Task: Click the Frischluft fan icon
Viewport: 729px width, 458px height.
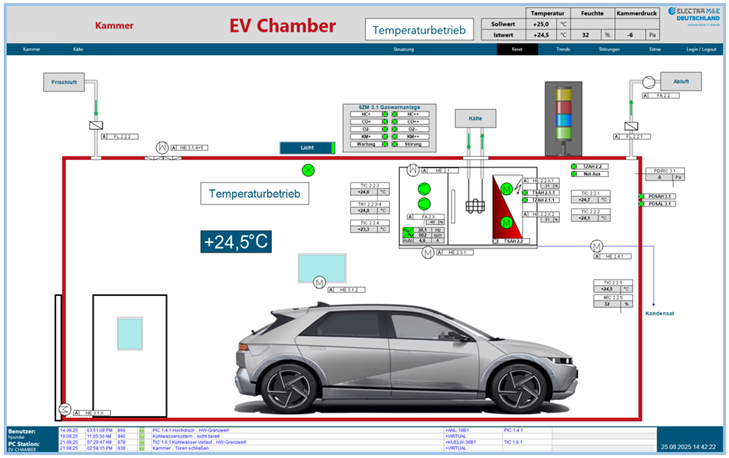Action: click(59, 82)
